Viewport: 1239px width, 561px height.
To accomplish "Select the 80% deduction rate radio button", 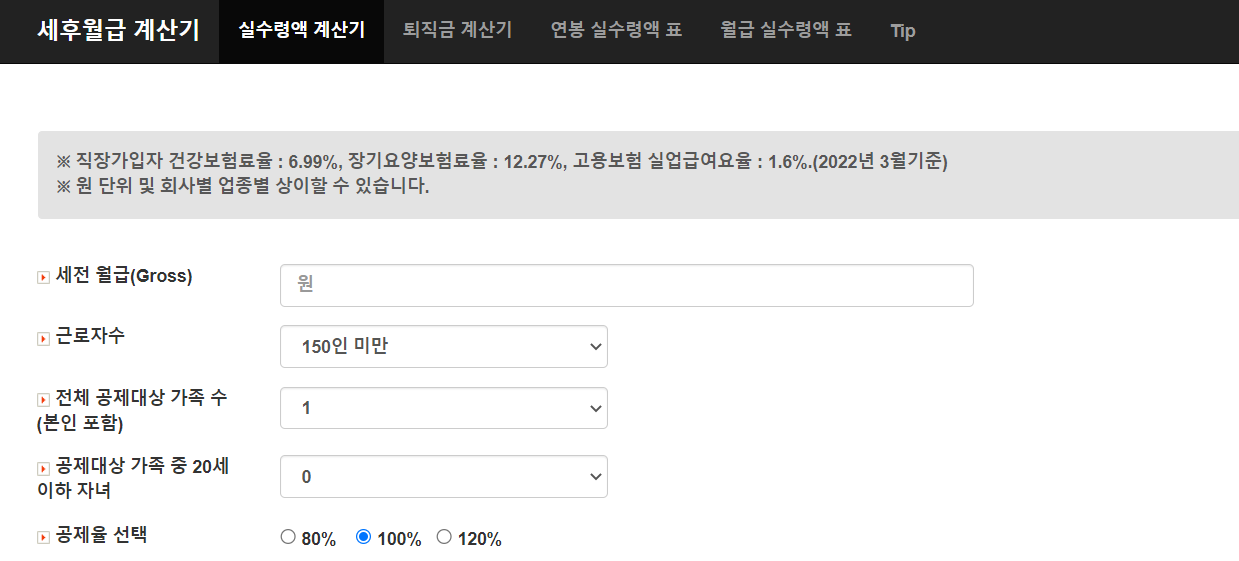I will (x=288, y=537).
